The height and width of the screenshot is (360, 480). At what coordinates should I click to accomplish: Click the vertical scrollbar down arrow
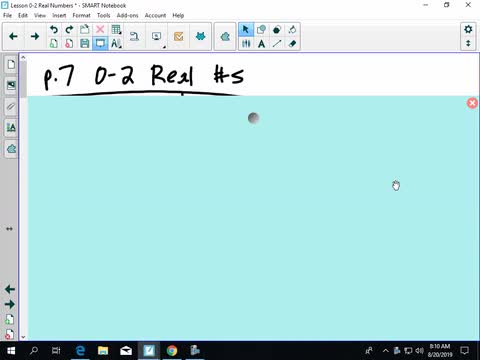click(x=23, y=337)
